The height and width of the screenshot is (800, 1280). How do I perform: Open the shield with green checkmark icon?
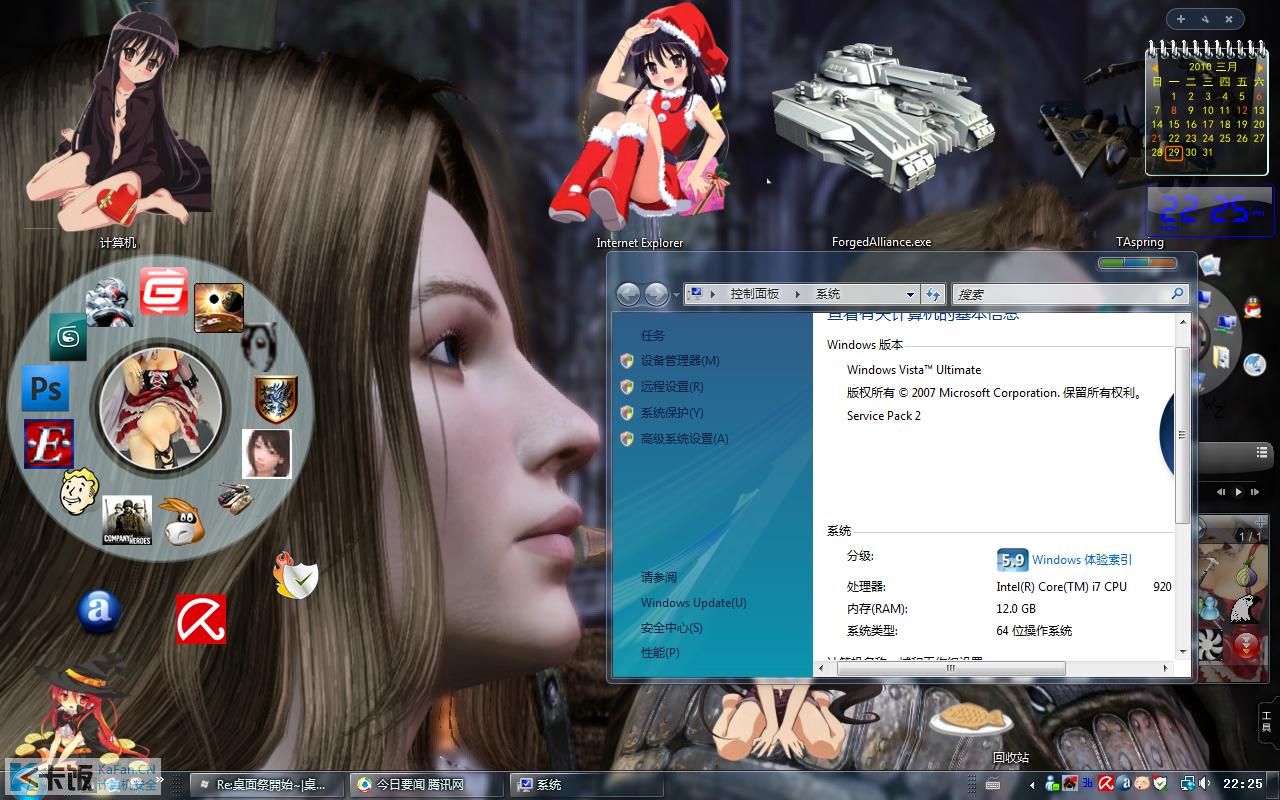point(295,575)
